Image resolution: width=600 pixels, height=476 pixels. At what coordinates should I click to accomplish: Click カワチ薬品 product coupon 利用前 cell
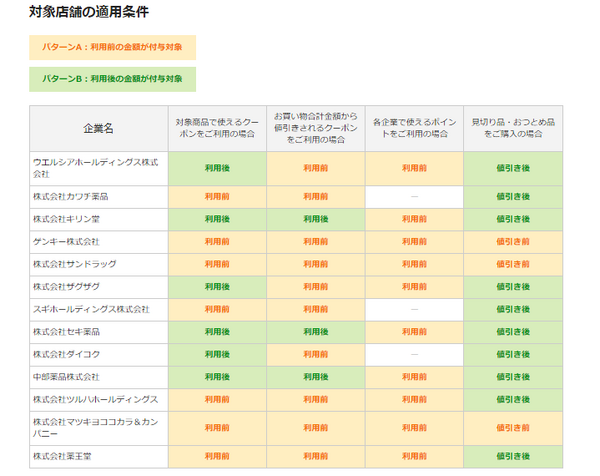tap(217, 197)
